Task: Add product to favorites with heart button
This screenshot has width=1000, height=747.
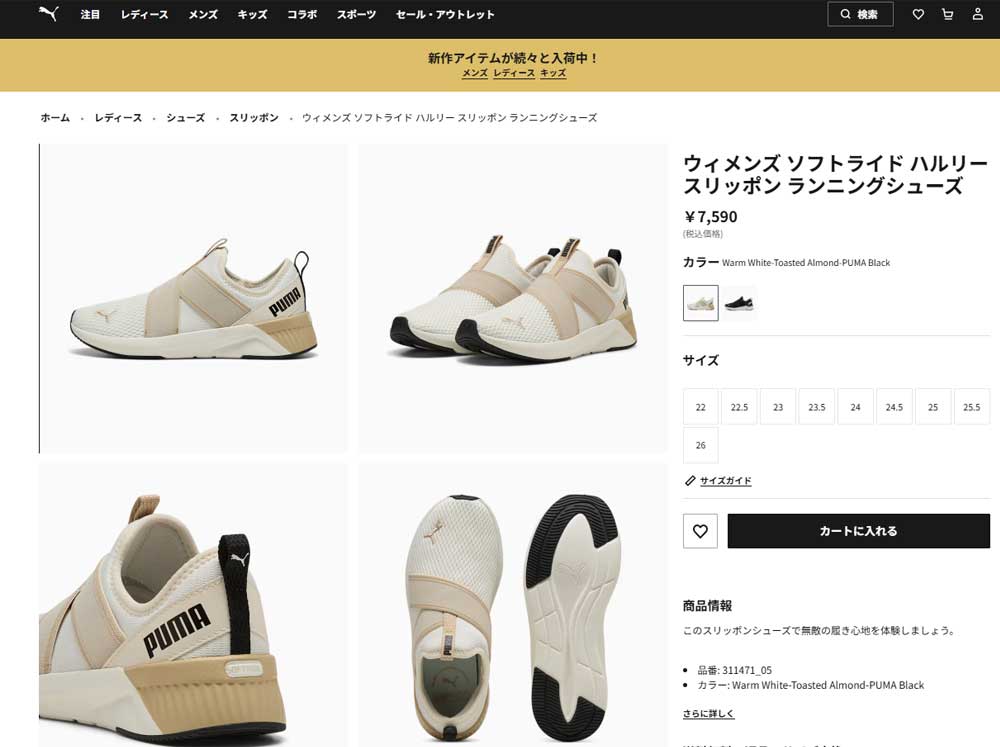Action: 700,531
